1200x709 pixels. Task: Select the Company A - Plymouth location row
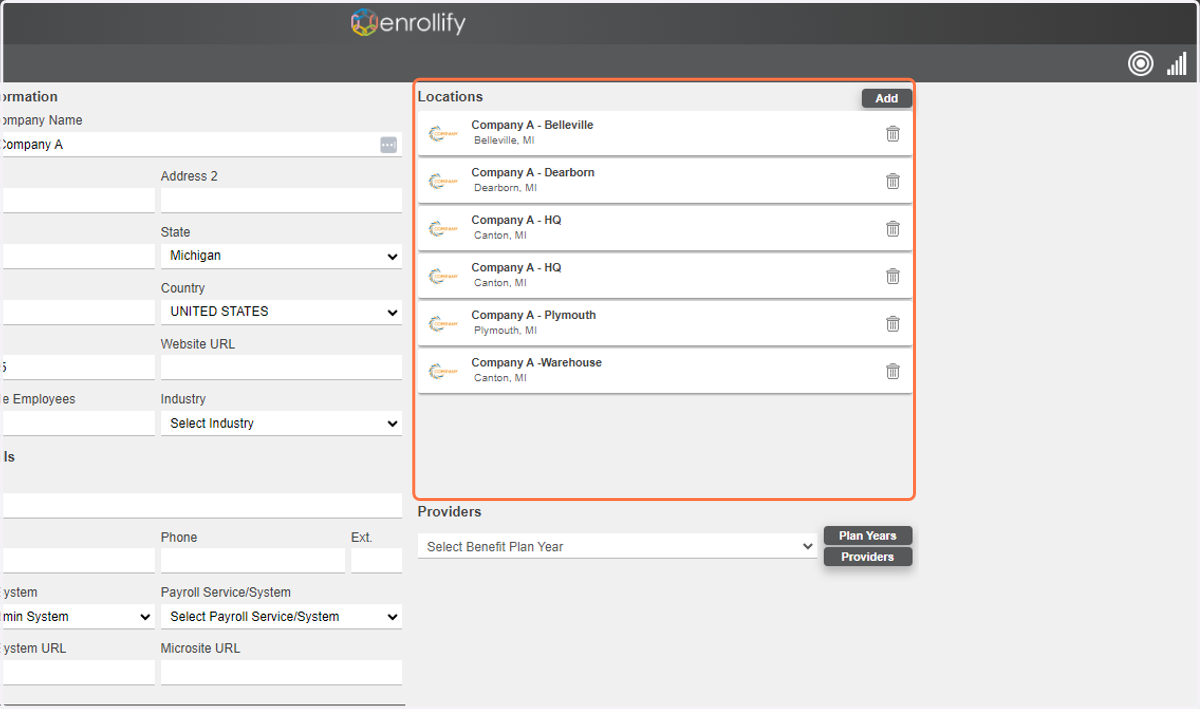(665, 323)
